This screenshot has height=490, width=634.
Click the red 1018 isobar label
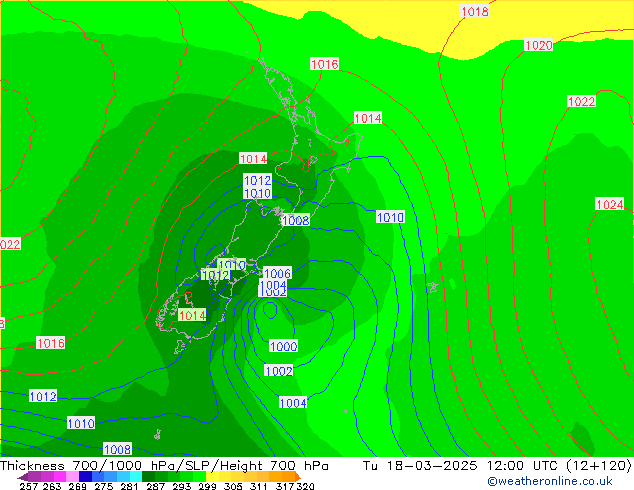tap(475, 12)
